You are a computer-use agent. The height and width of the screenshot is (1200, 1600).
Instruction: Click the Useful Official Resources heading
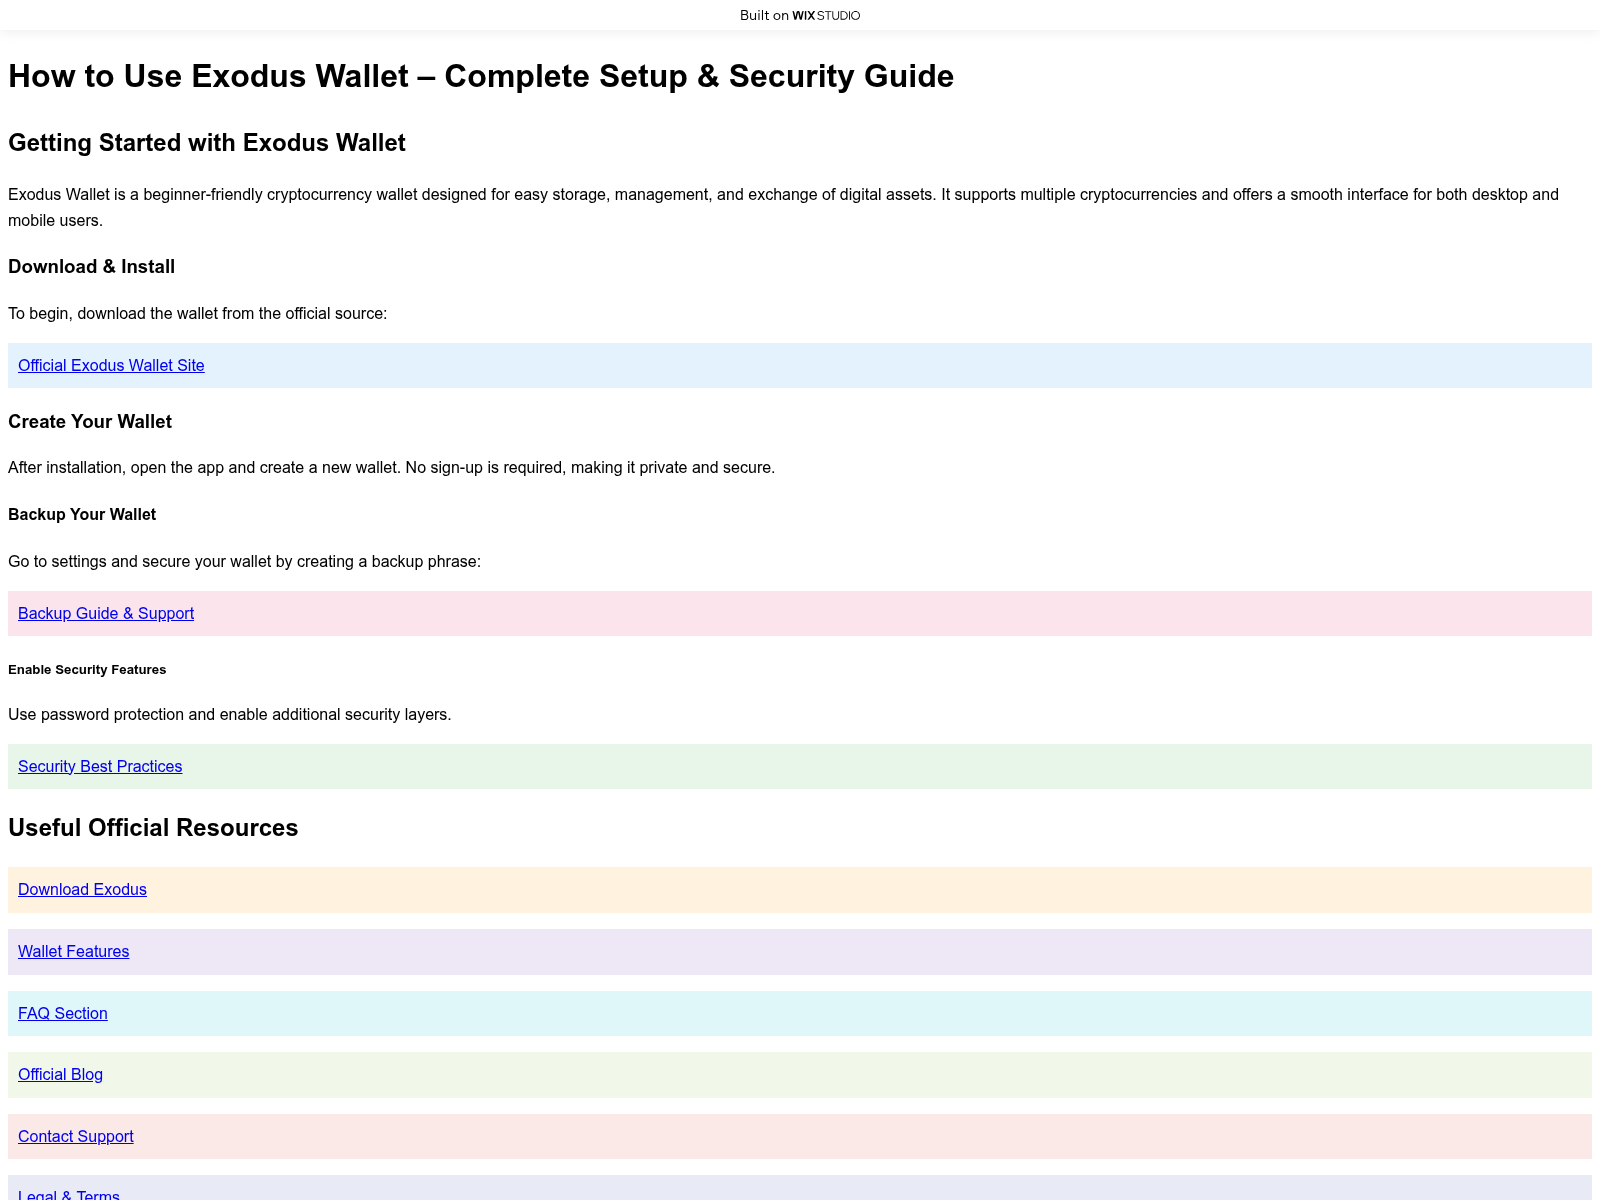point(153,828)
